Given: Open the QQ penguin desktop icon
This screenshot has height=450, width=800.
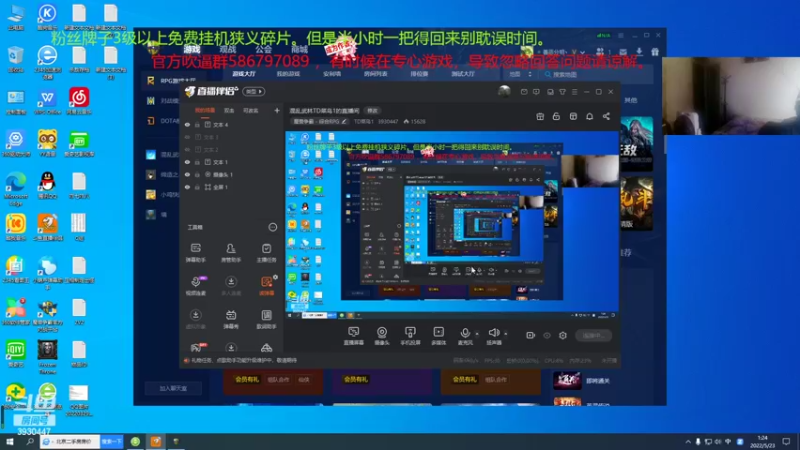Looking at the screenshot, I should click(x=47, y=186).
